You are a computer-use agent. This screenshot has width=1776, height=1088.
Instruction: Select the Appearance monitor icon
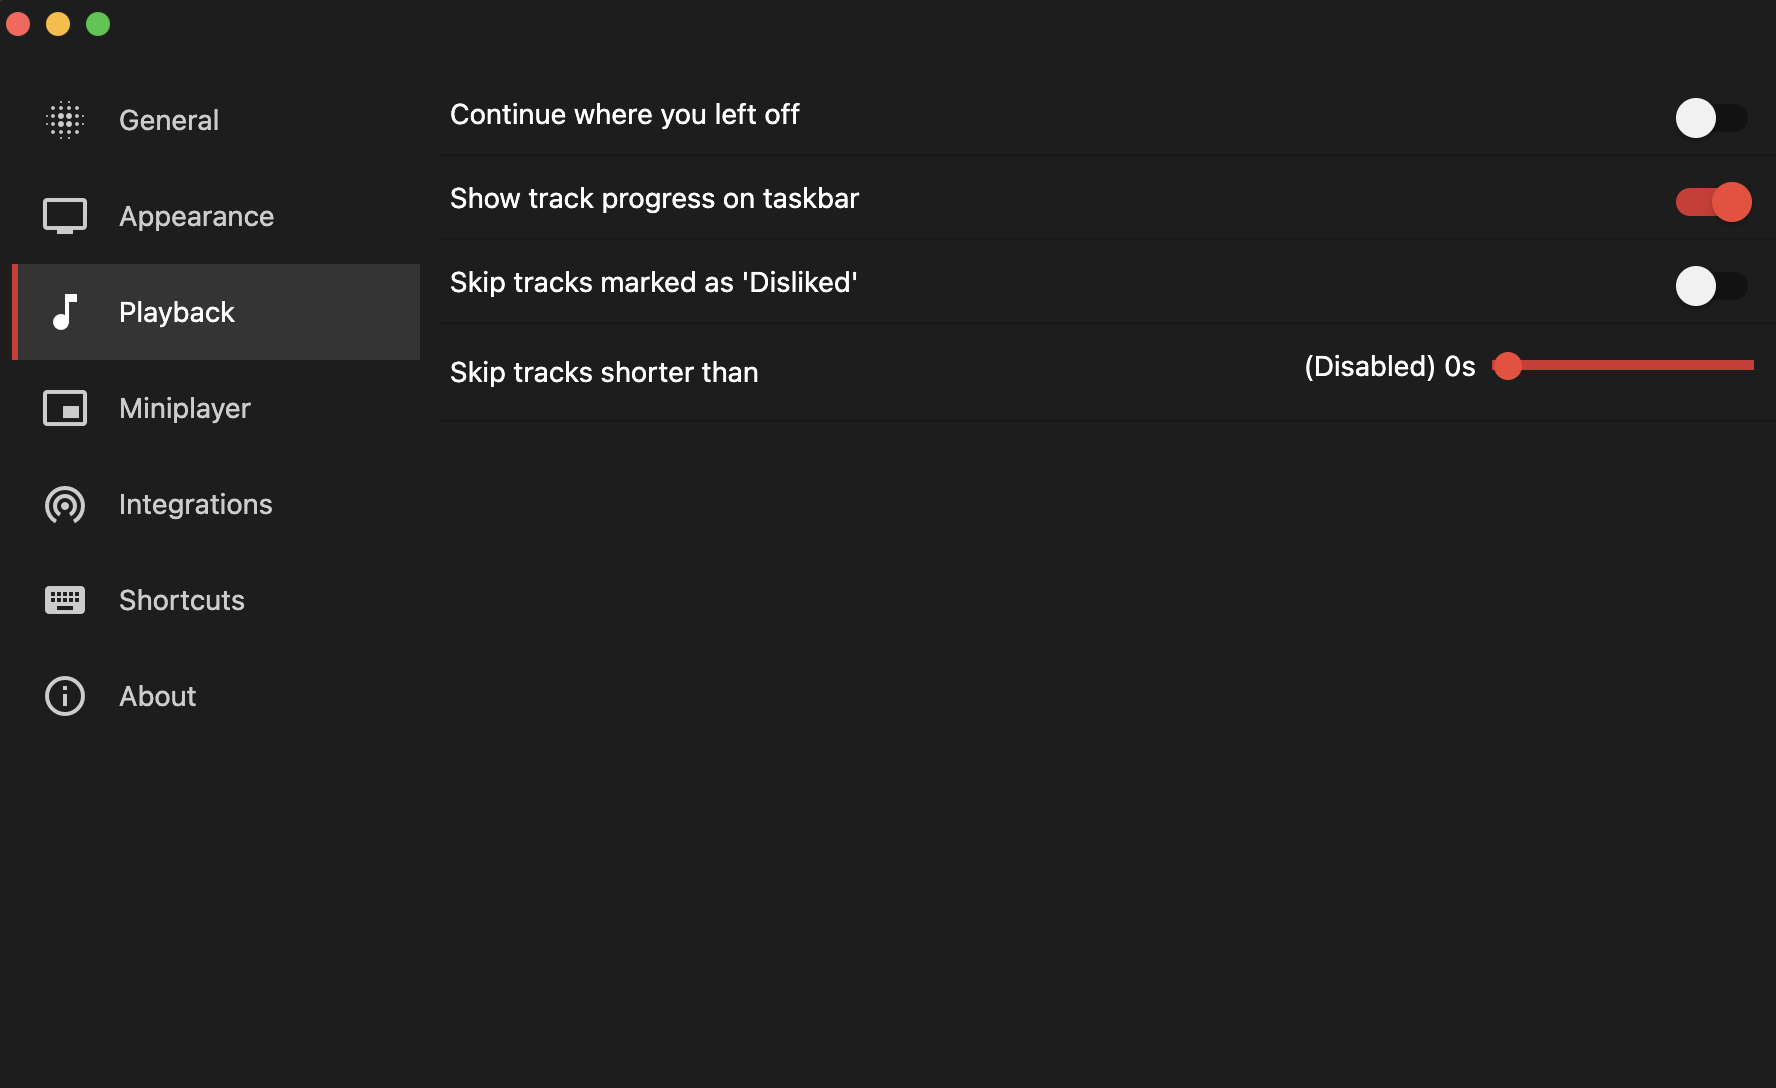pos(64,215)
